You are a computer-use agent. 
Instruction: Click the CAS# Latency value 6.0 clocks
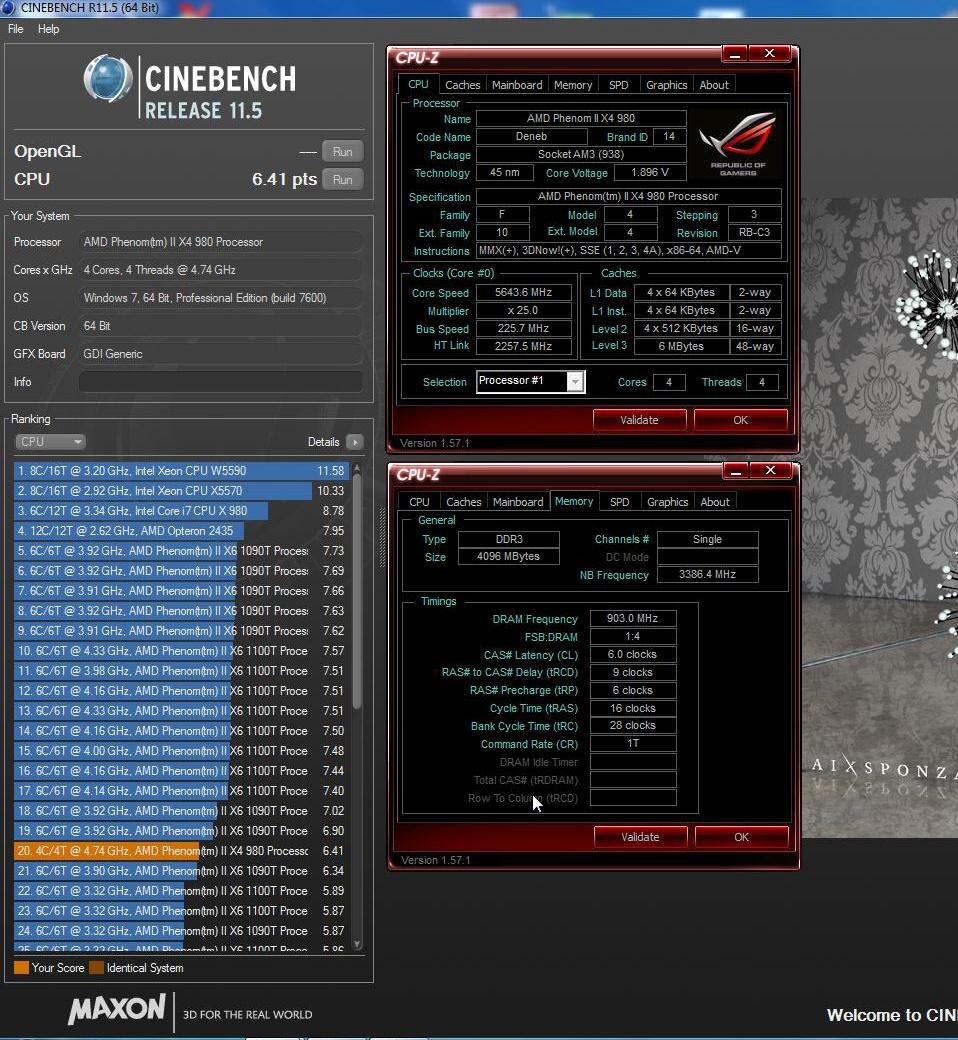click(633, 655)
